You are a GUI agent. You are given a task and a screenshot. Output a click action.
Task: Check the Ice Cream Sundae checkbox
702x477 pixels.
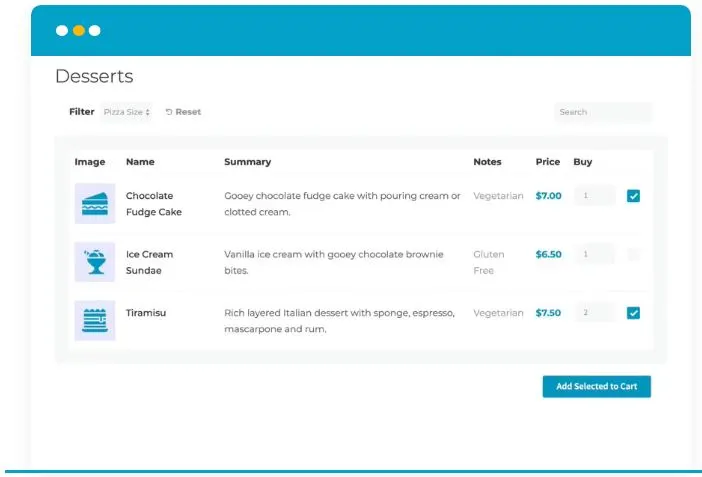(633, 255)
